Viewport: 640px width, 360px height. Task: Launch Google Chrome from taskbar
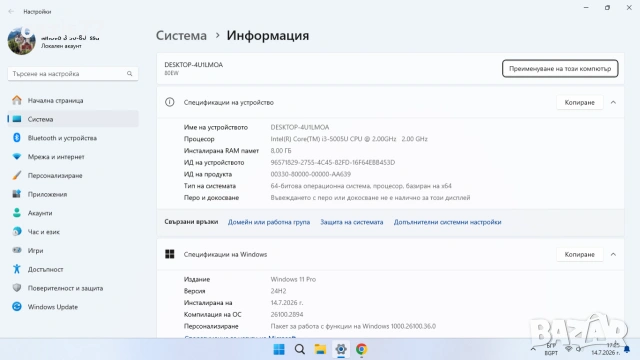tap(361, 349)
